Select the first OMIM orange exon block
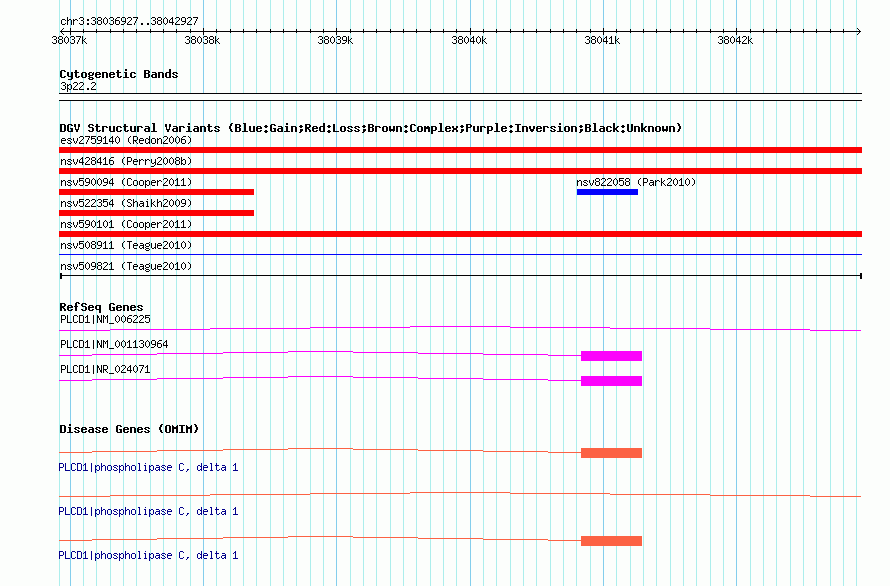 click(611, 453)
